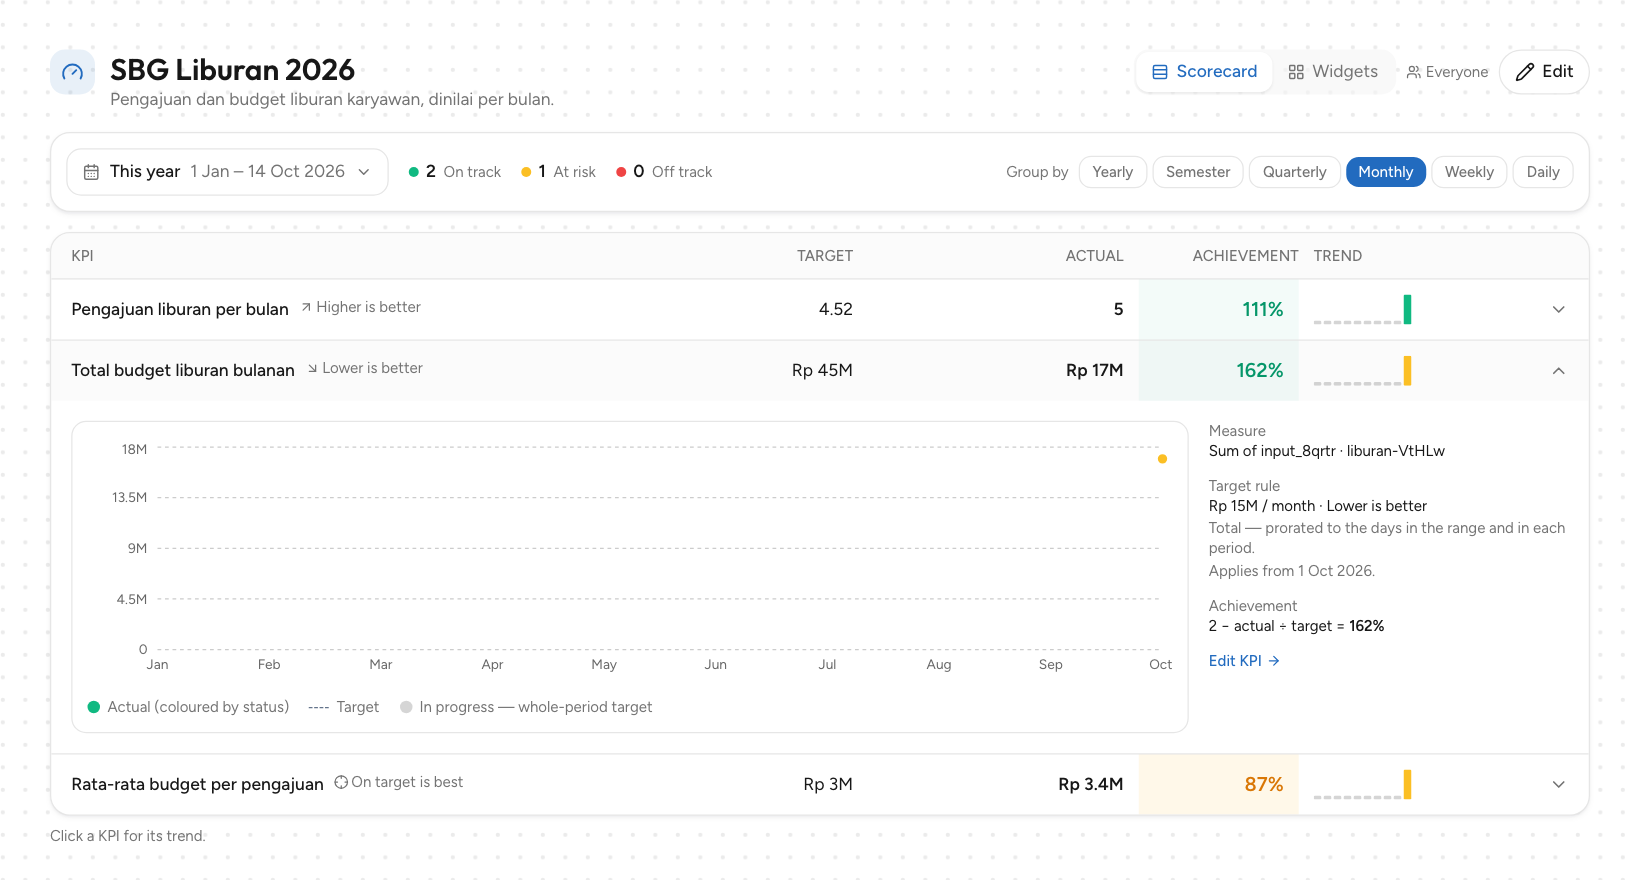1640x880 pixels.
Task: Click the calendar icon in date picker
Action: click(x=91, y=172)
